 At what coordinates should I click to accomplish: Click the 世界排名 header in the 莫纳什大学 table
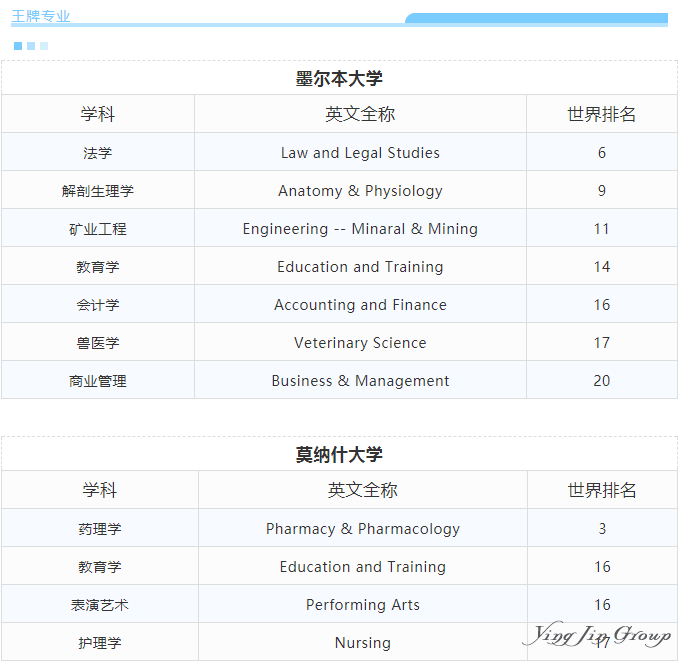click(x=602, y=490)
